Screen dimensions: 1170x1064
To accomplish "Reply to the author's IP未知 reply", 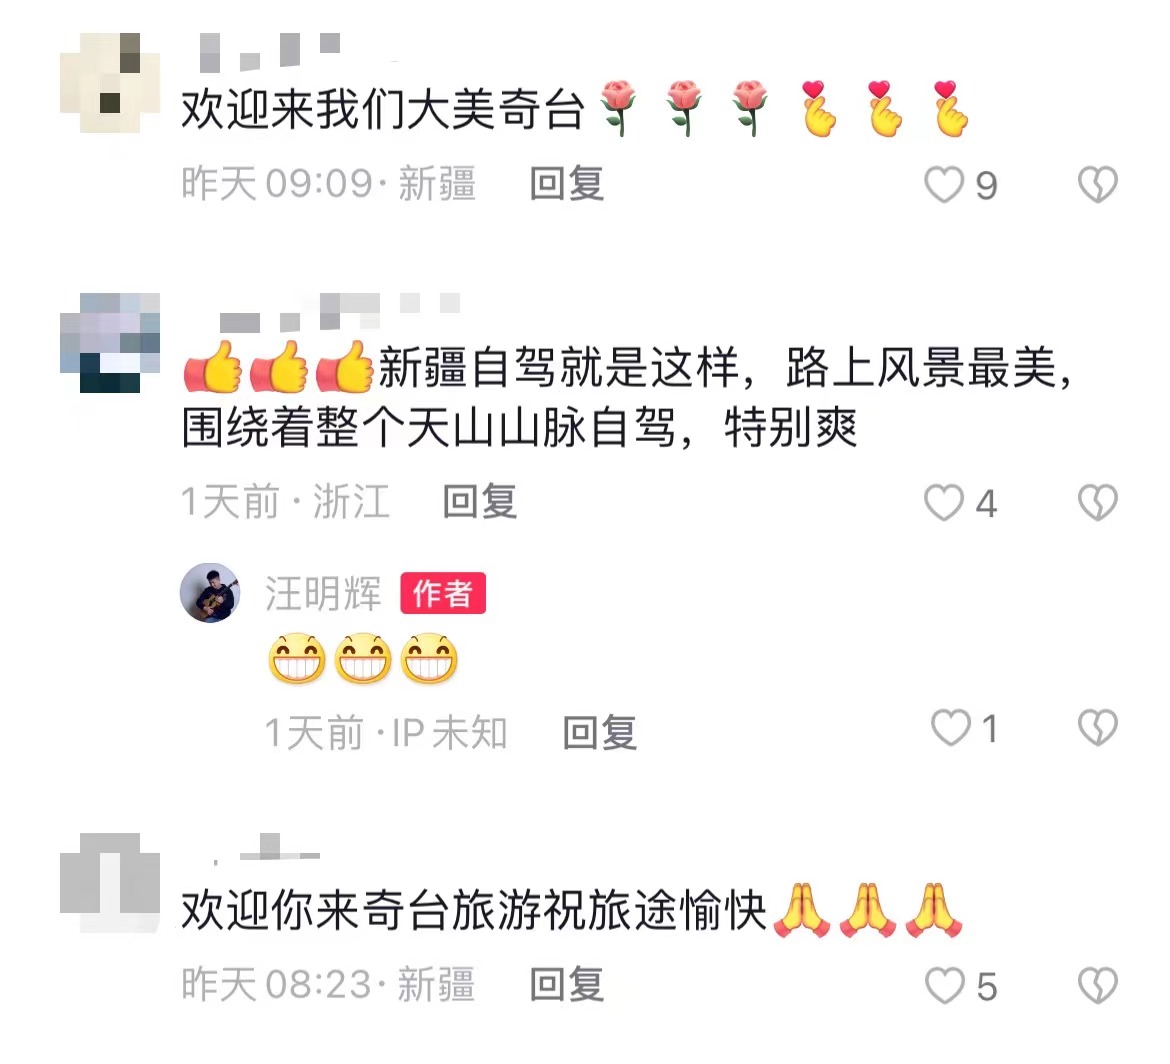I will tap(599, 732).
